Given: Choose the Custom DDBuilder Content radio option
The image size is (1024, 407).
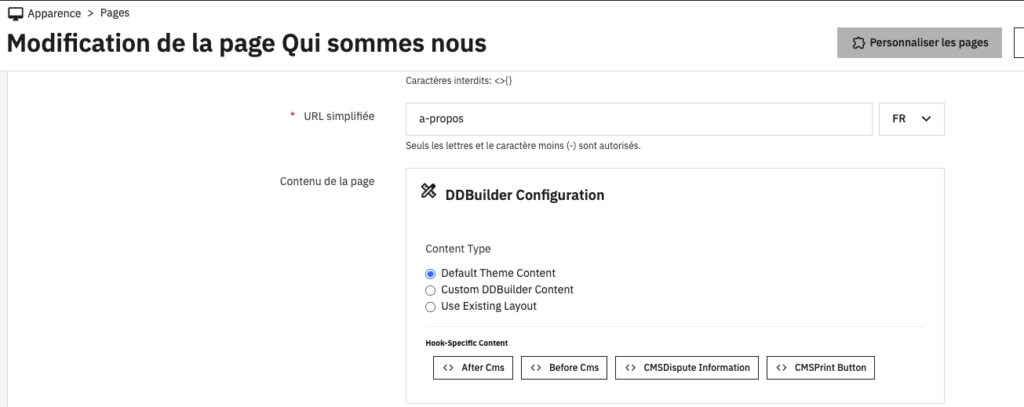Looking at the screenshot, I should 431,290.
